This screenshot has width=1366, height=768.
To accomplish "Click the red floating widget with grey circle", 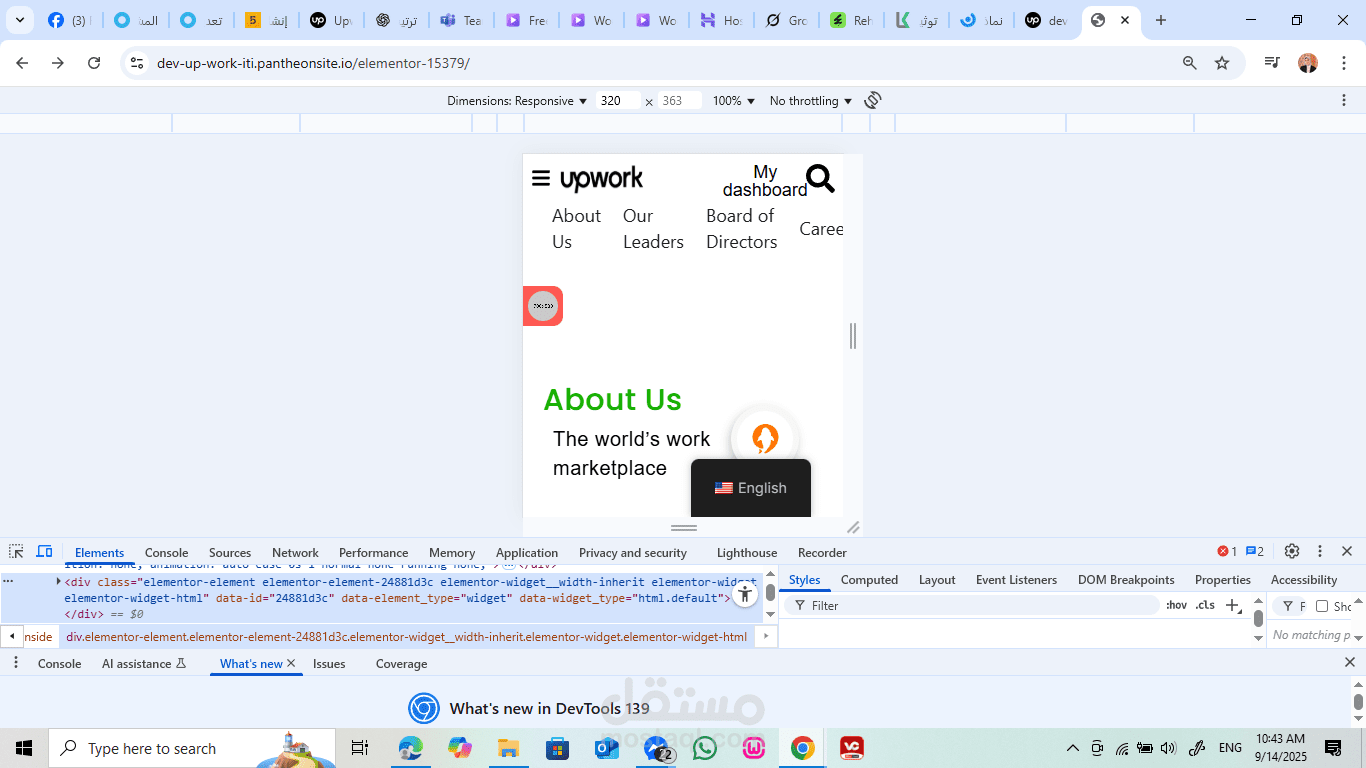I will tap(543, 306).
